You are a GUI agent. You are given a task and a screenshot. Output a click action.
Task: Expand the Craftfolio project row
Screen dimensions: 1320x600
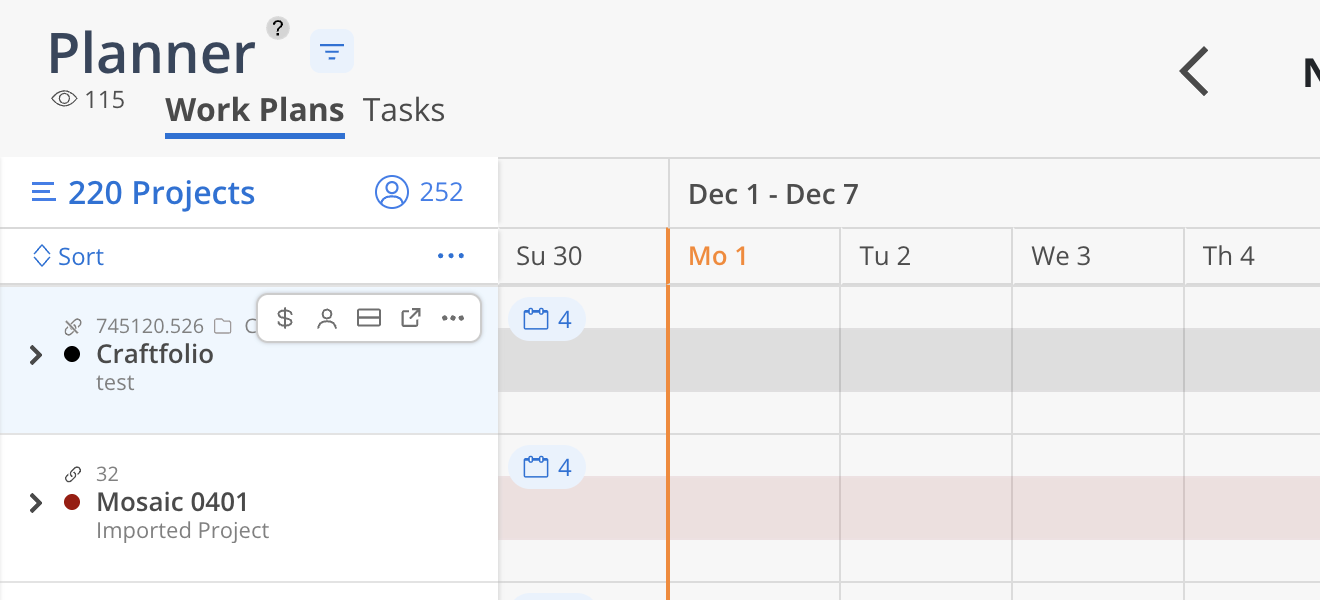pyautogui.click(x=36, y=354)
